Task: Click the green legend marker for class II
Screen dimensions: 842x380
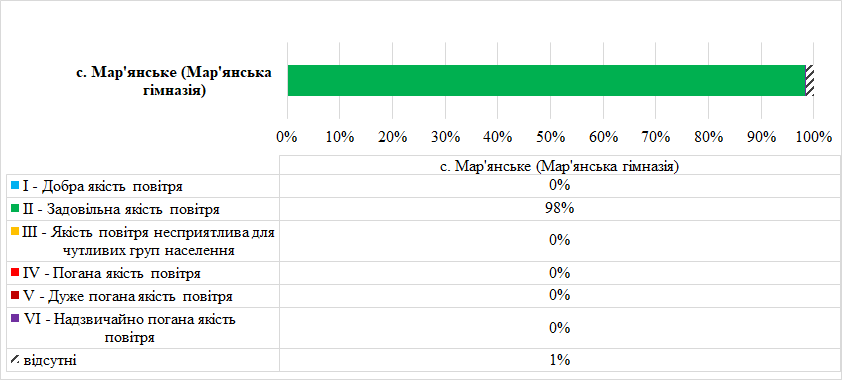Action: point(14,209)
